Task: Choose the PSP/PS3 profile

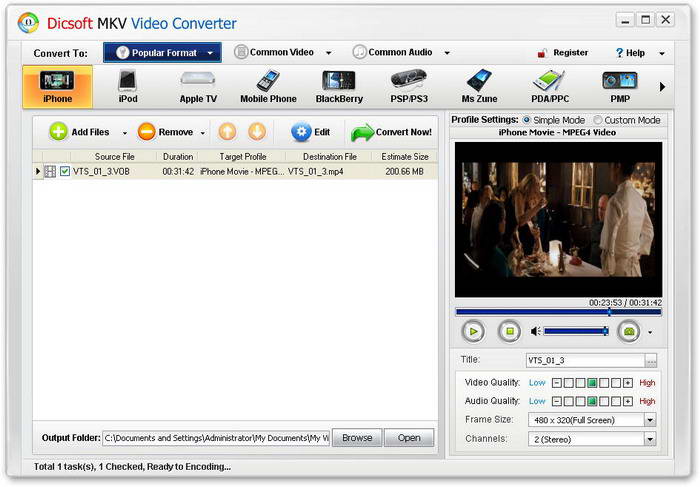Action: tap(409, 87)
